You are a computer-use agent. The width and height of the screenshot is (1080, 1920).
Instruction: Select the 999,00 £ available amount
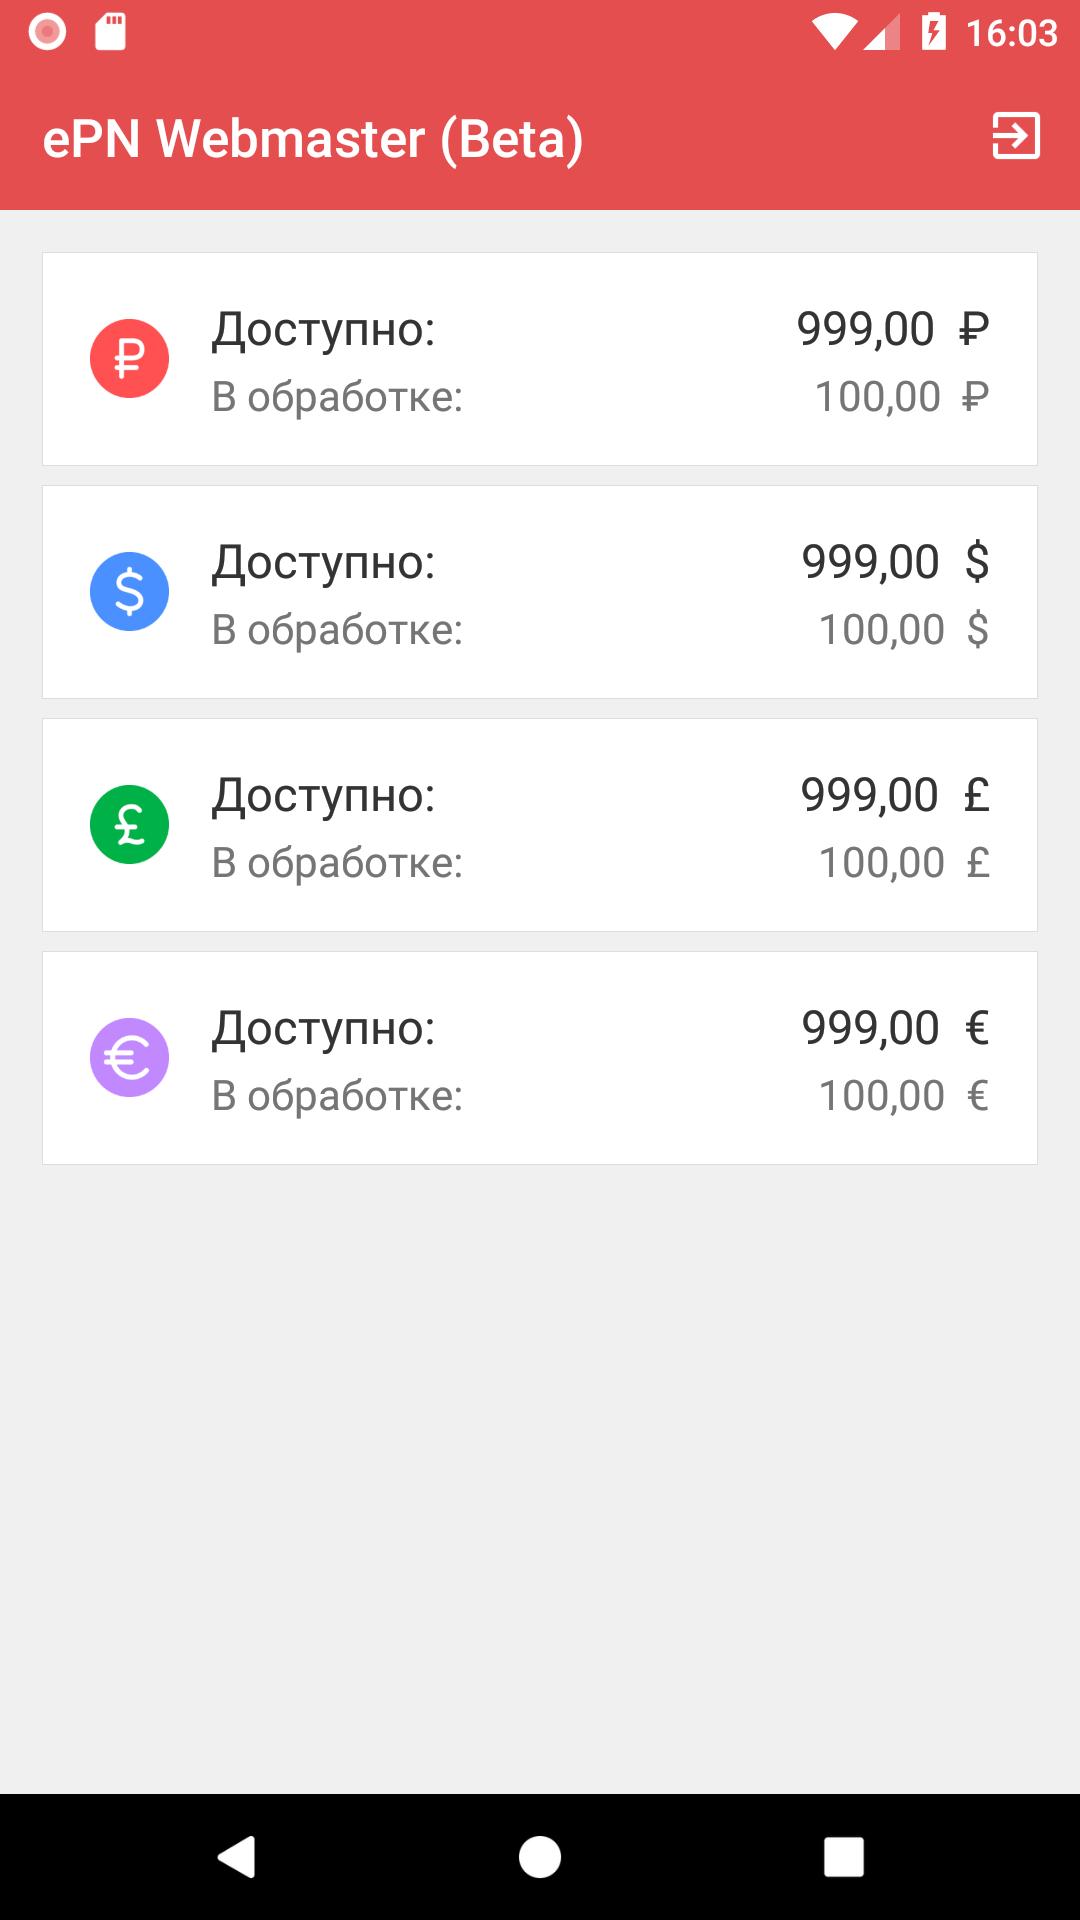pyautogui.click(x=895, y=796)
